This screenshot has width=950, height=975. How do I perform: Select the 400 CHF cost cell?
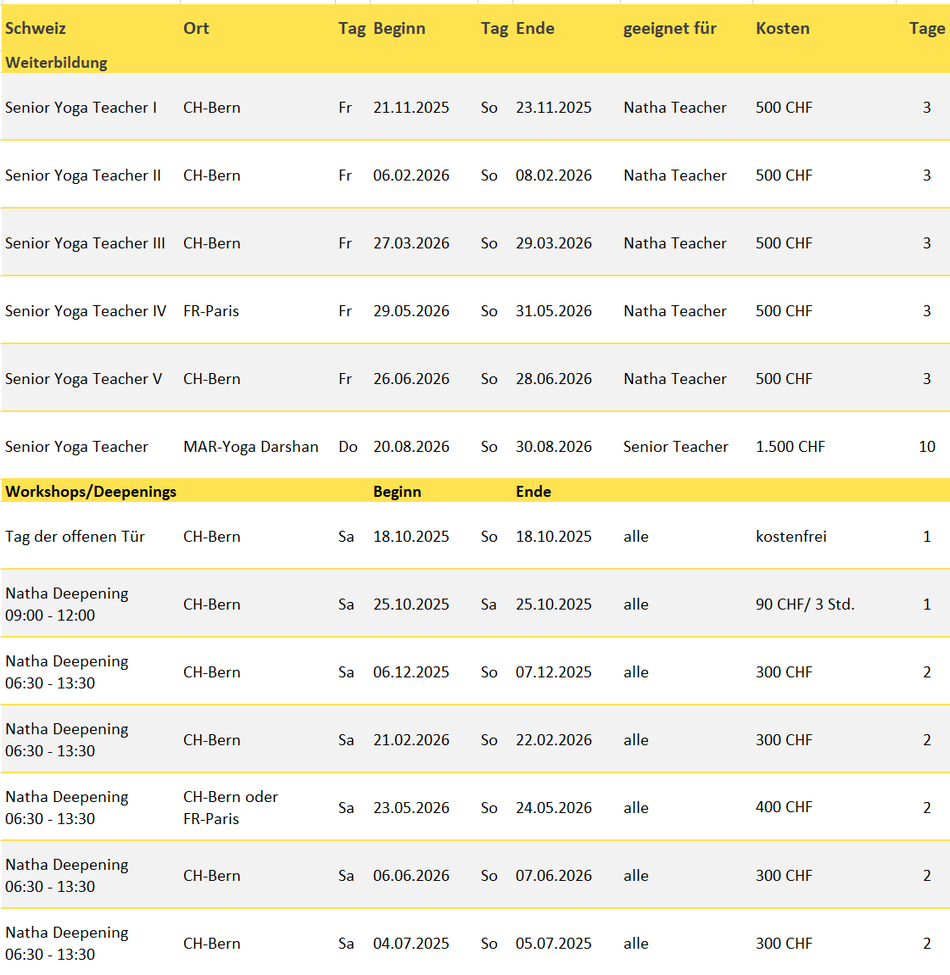[x=784, y=807]
